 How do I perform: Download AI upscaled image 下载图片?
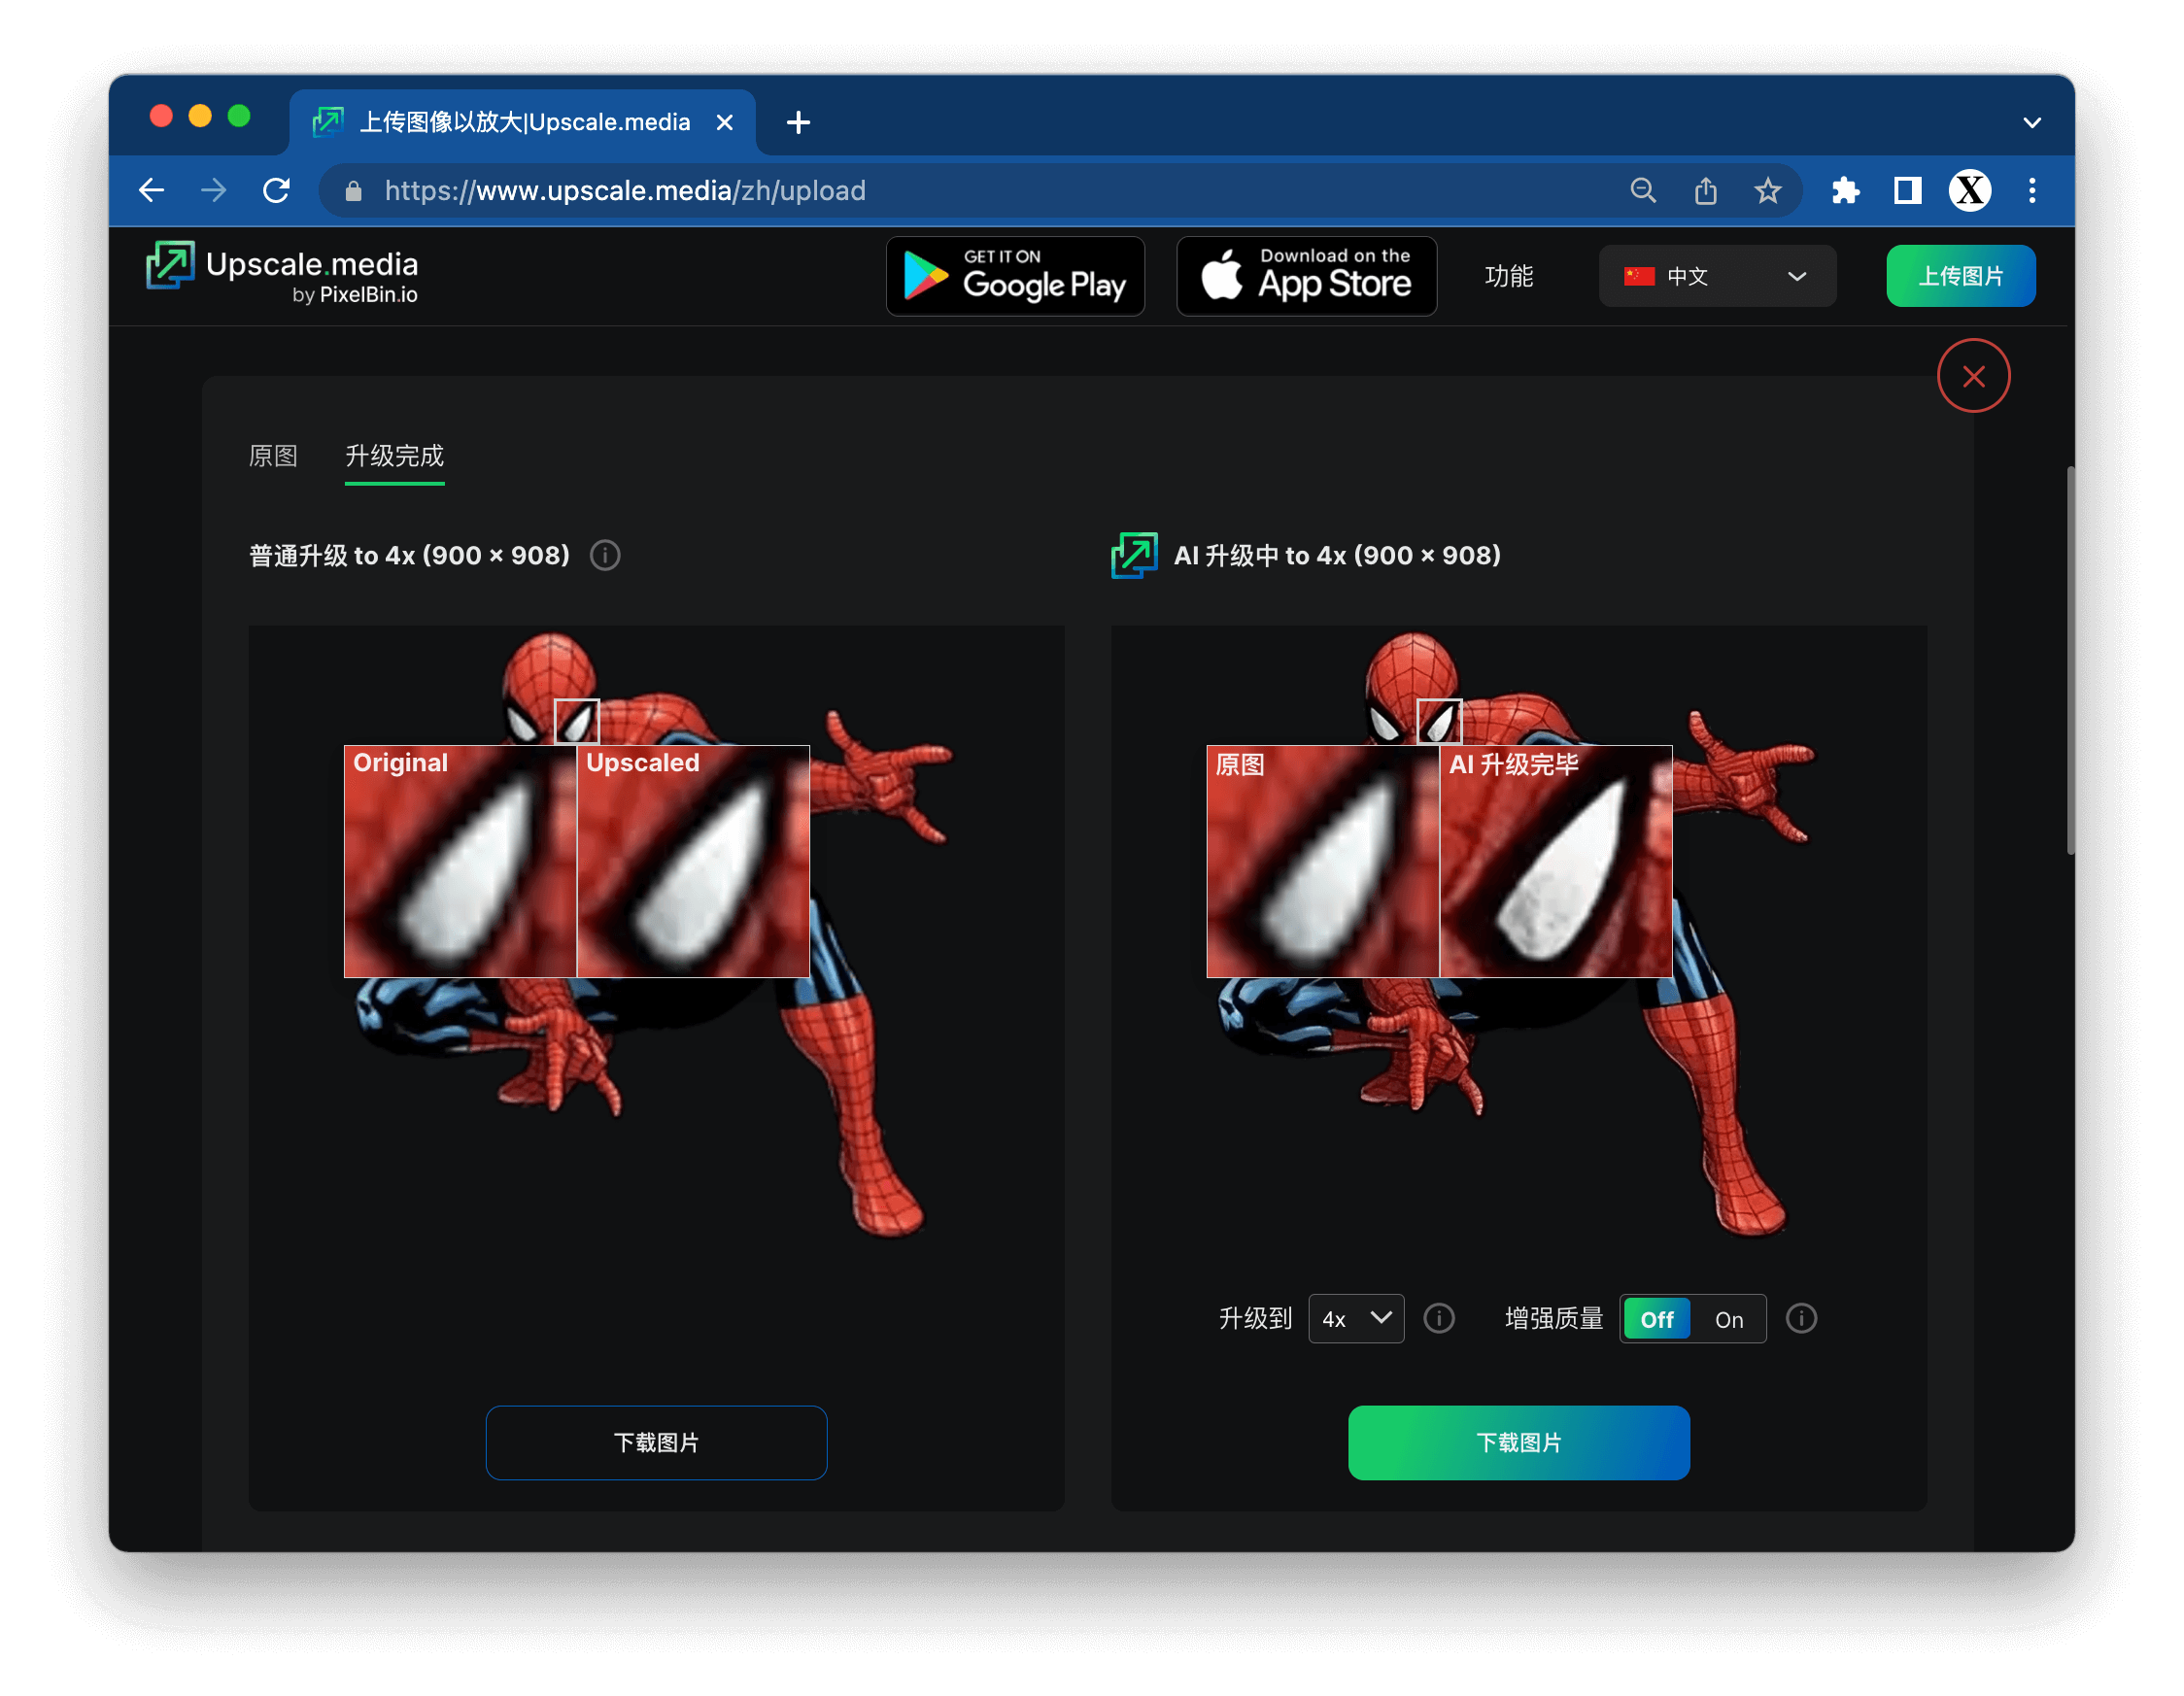tap(1518, 1441)
